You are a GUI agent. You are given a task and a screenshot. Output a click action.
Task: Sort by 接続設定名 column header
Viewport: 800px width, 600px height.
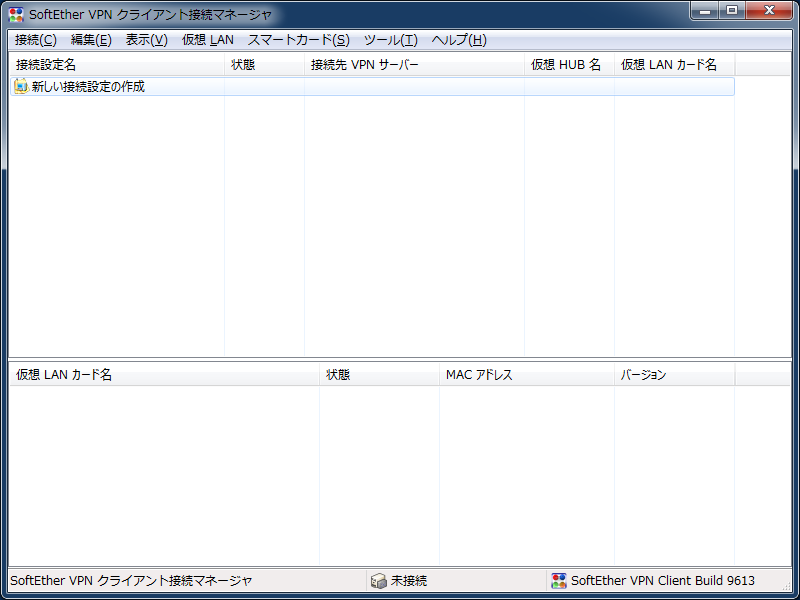(117, 65)
